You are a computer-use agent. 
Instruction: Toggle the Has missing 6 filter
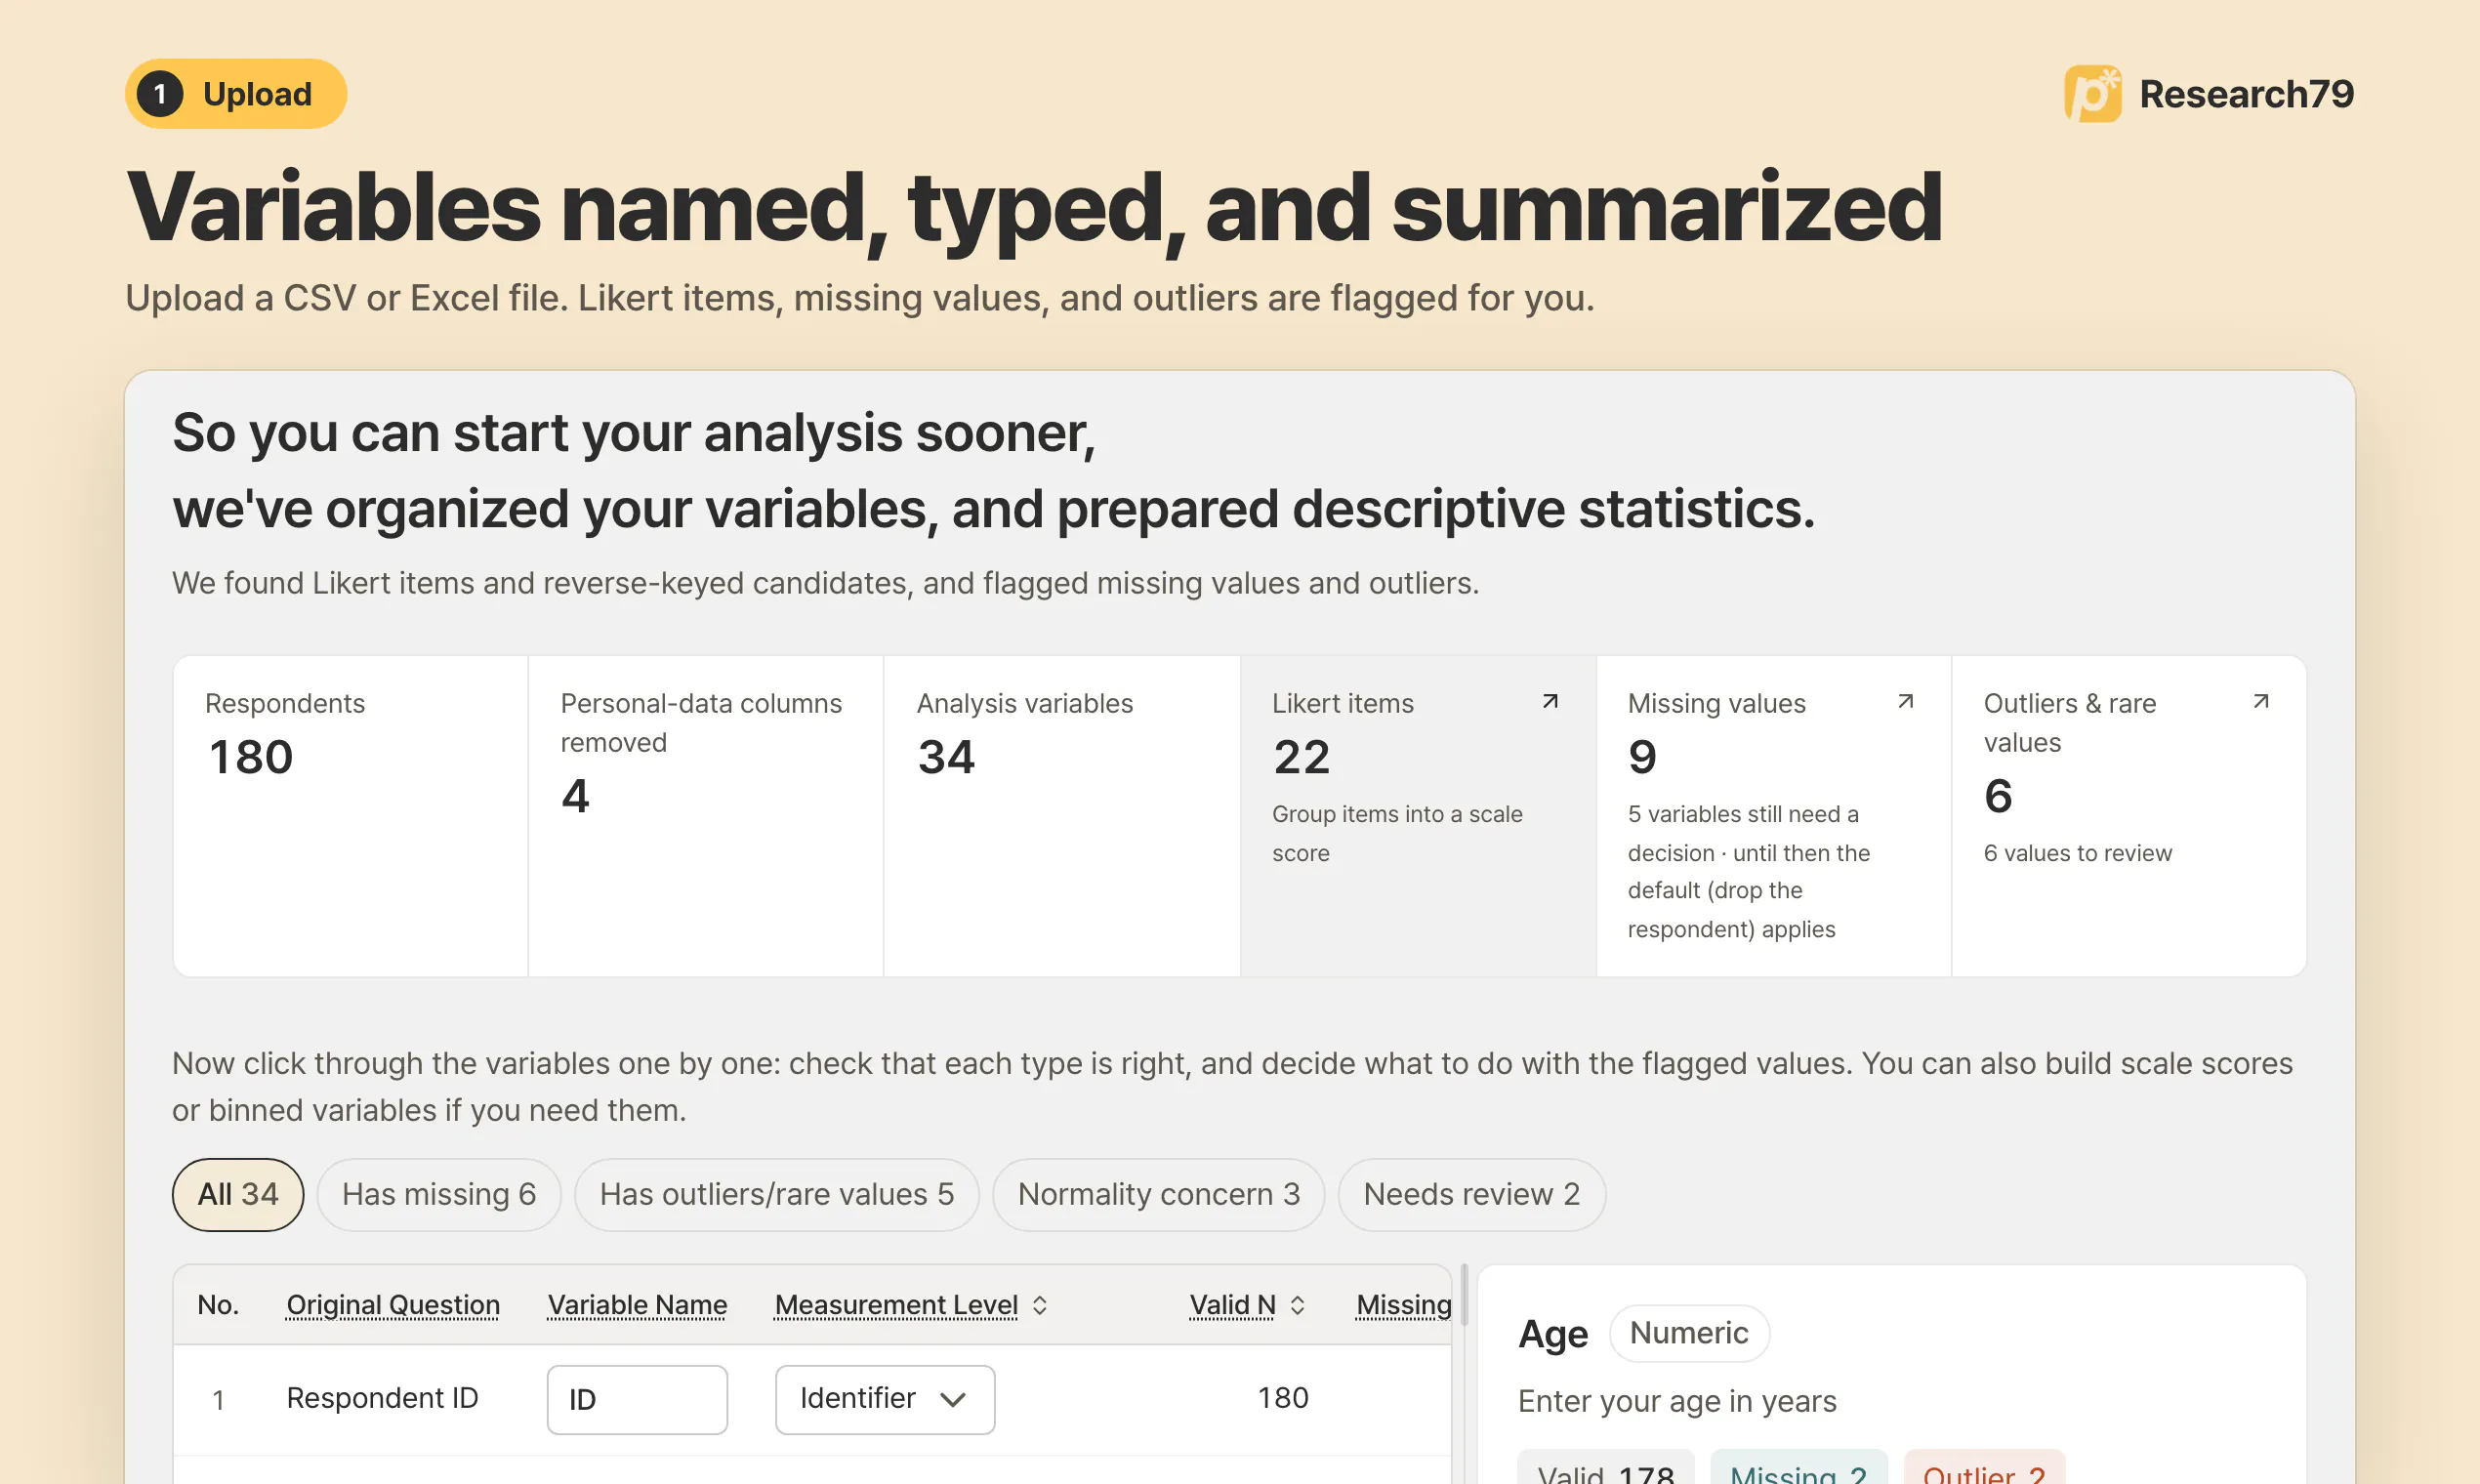pyautogui.click(x=439, y=1194)
